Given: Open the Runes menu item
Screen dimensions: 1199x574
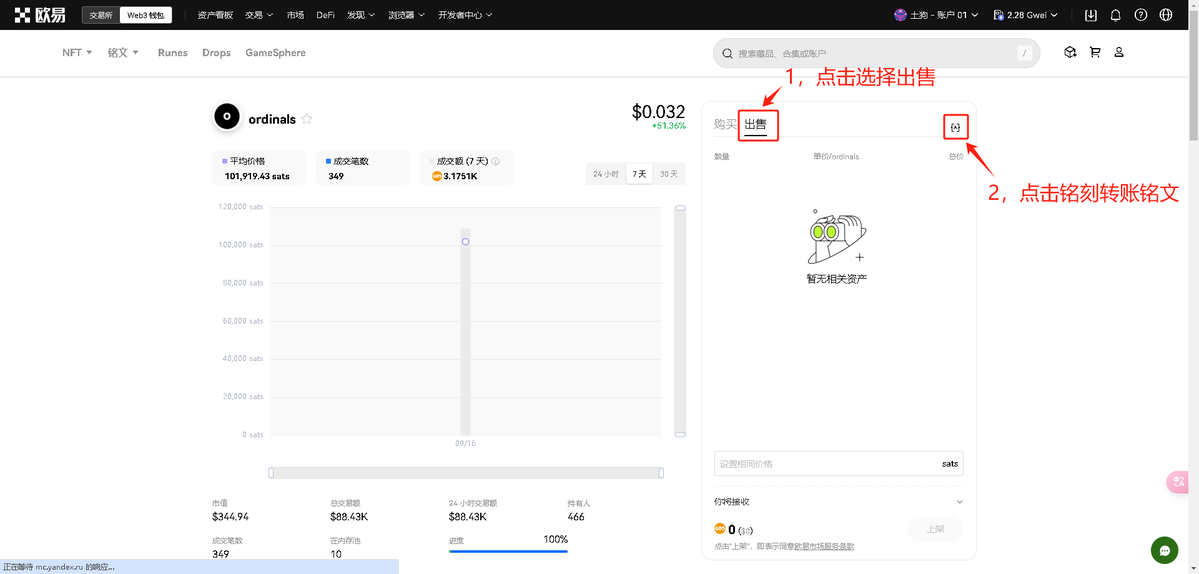Looking at the screenshot, I should pyautogui.click(x=172, y=52).
